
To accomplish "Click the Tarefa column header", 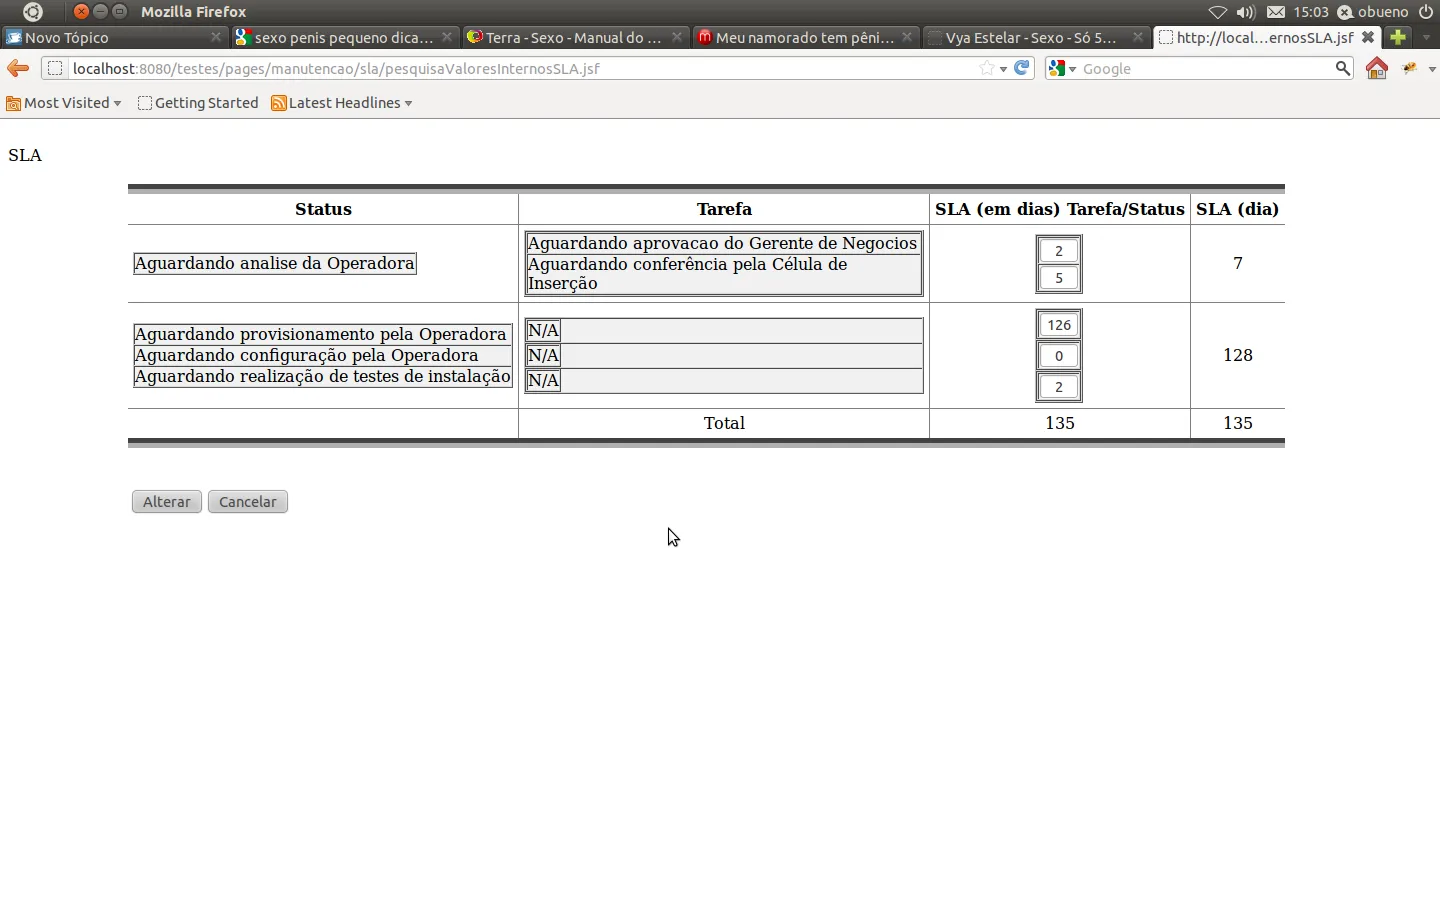I will pyautogui.click(x=724, y=209).
